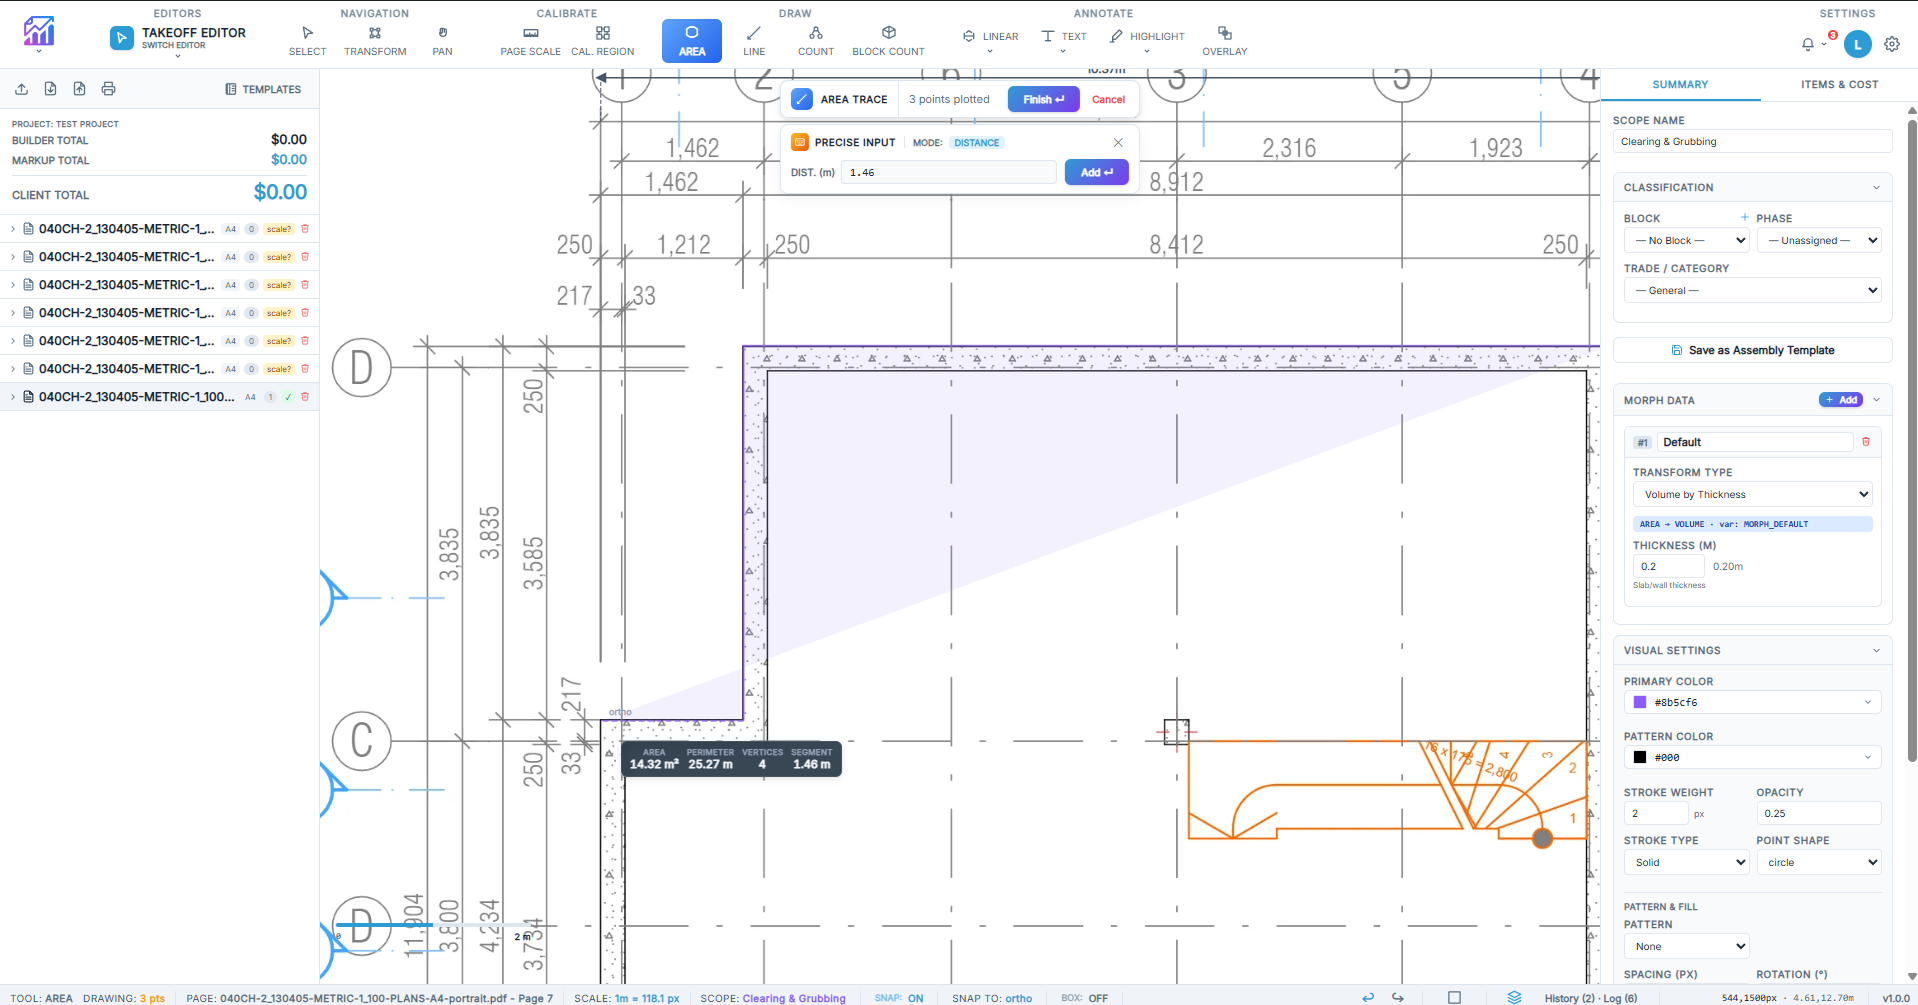The image size is (1918, 1005).
Task: Open the Transform tool
Action: [375, 40]
